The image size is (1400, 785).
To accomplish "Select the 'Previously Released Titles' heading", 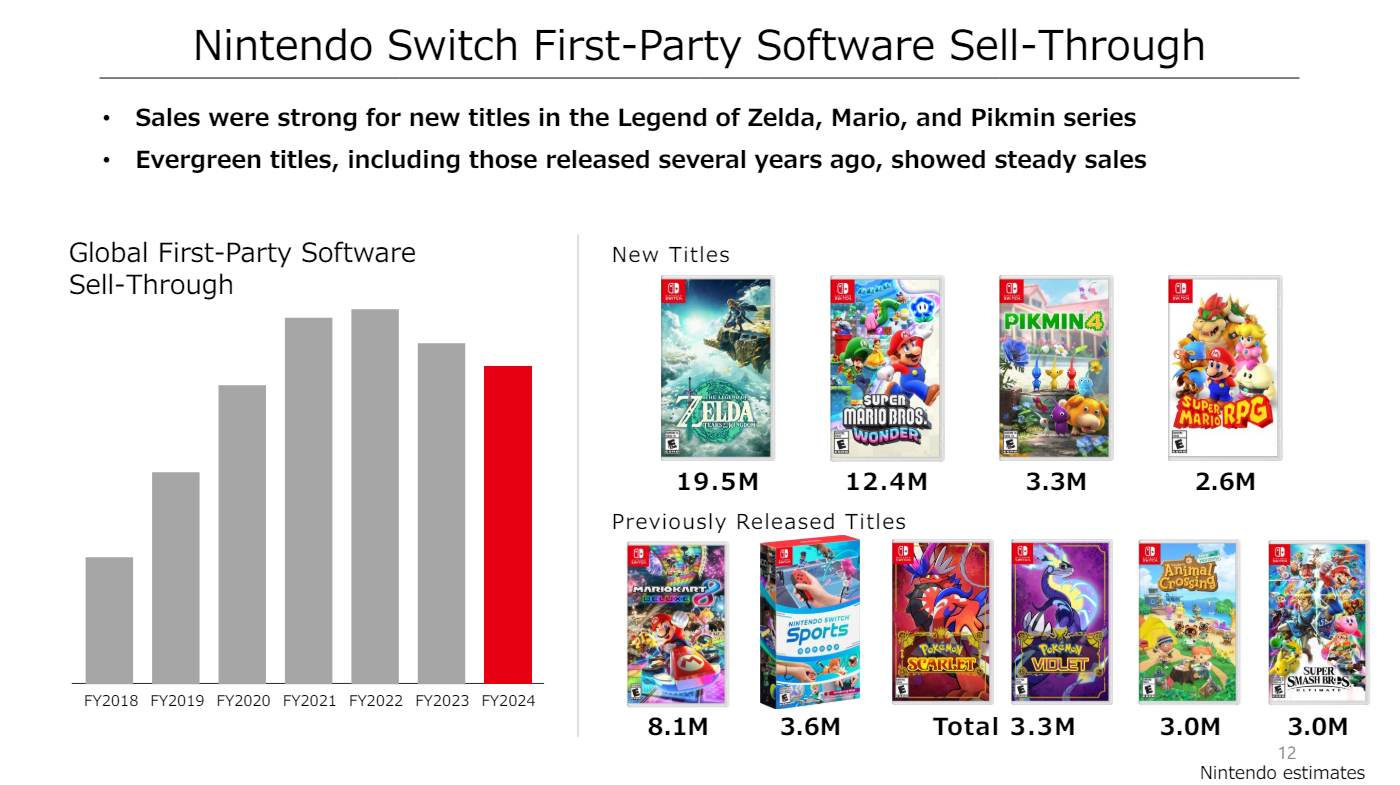I will click(759, 522).
